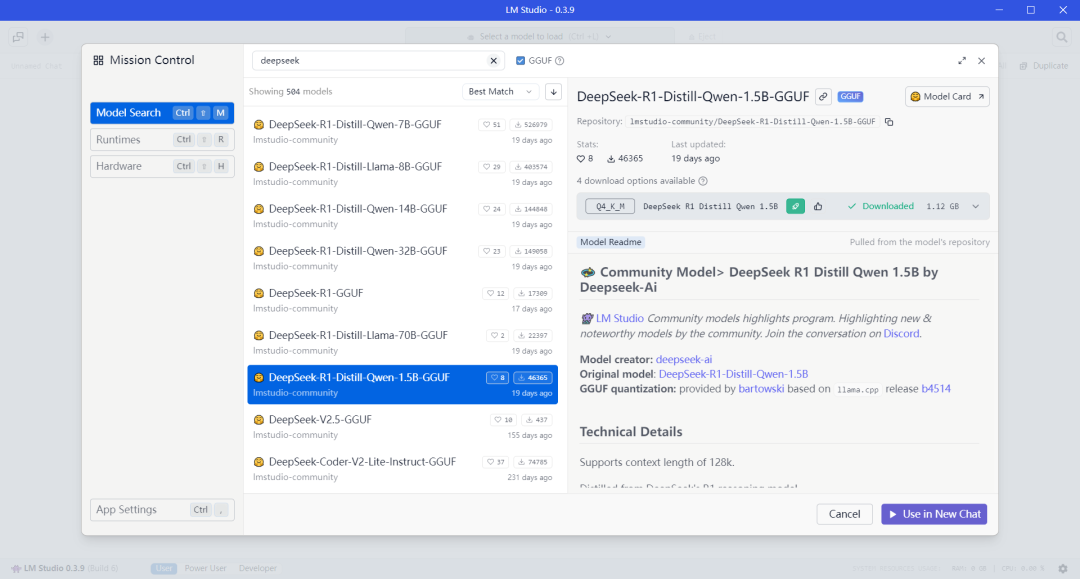
Task: Click the GGUF badge next to model title
Action: tap(851, 96)
